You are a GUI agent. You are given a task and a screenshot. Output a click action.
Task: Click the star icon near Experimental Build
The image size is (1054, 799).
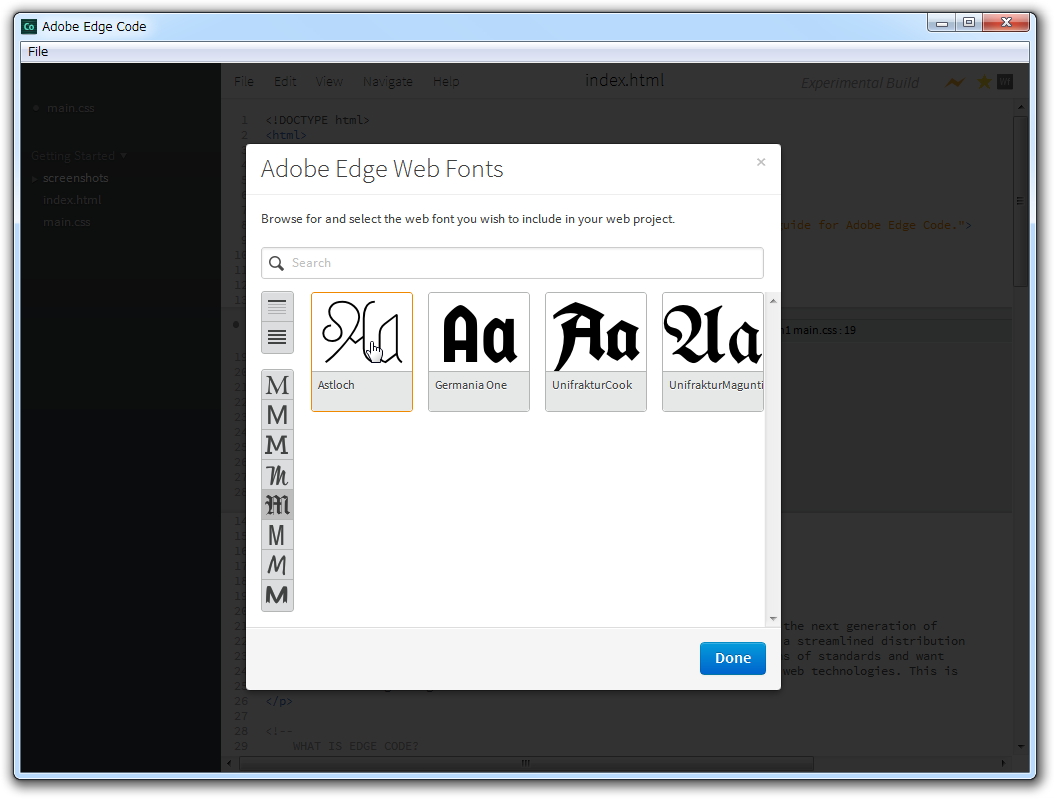[x=982, y=82]
